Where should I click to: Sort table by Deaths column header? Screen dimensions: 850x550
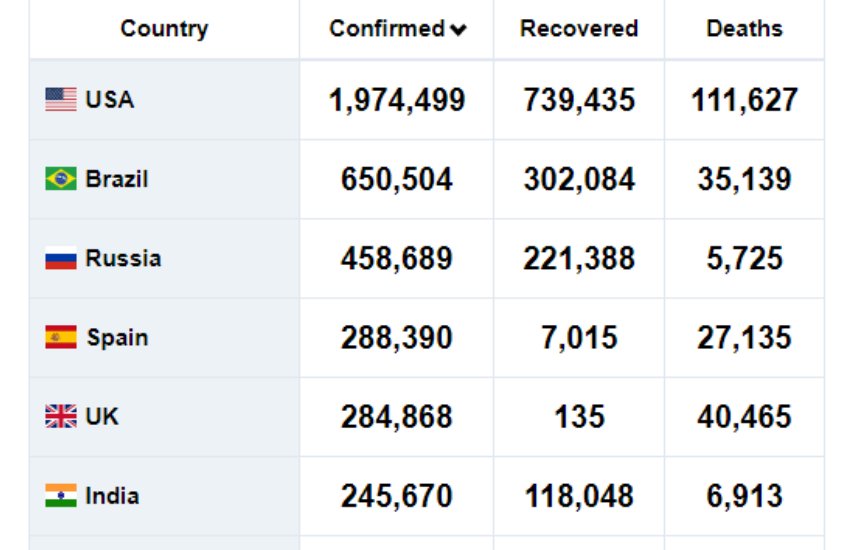[744, 29]
